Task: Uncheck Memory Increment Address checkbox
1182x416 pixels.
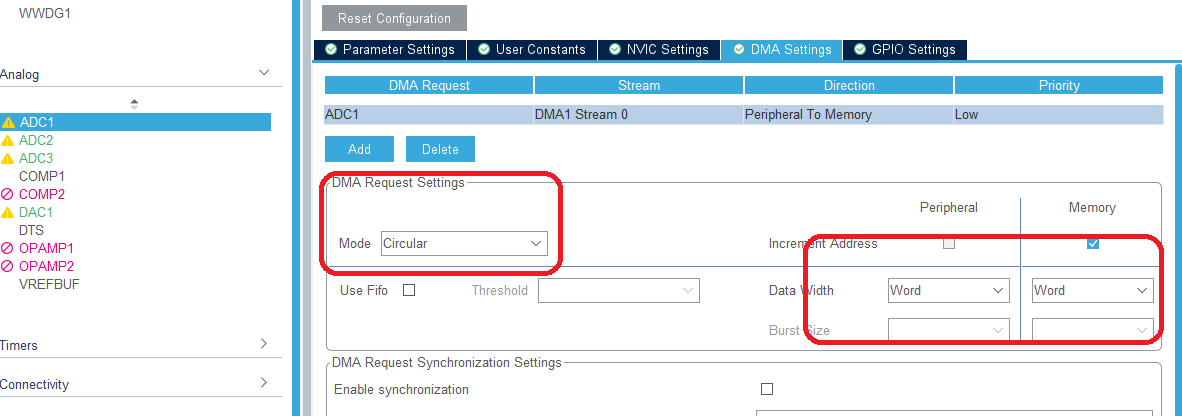Action: point(1092,243)
